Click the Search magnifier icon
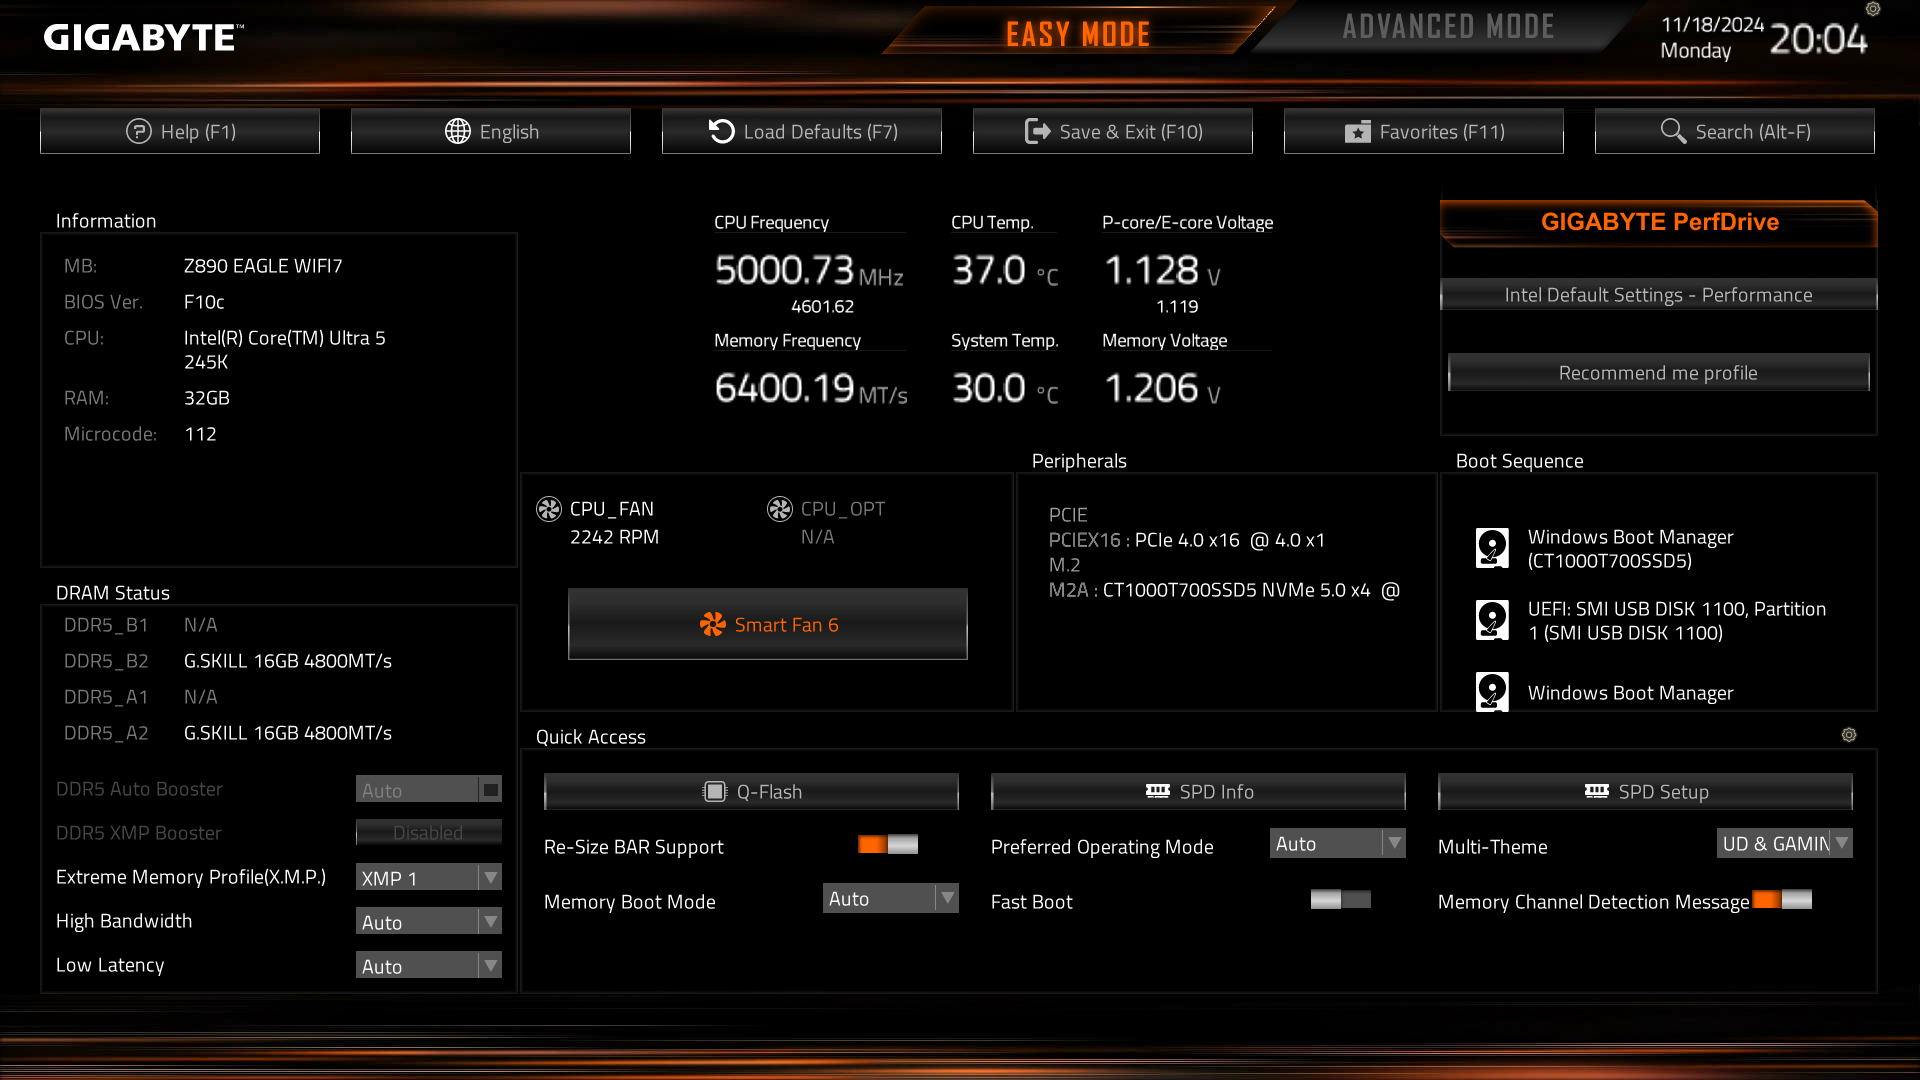This screenshot has height=1080, width=1920. coord(1673,131)
